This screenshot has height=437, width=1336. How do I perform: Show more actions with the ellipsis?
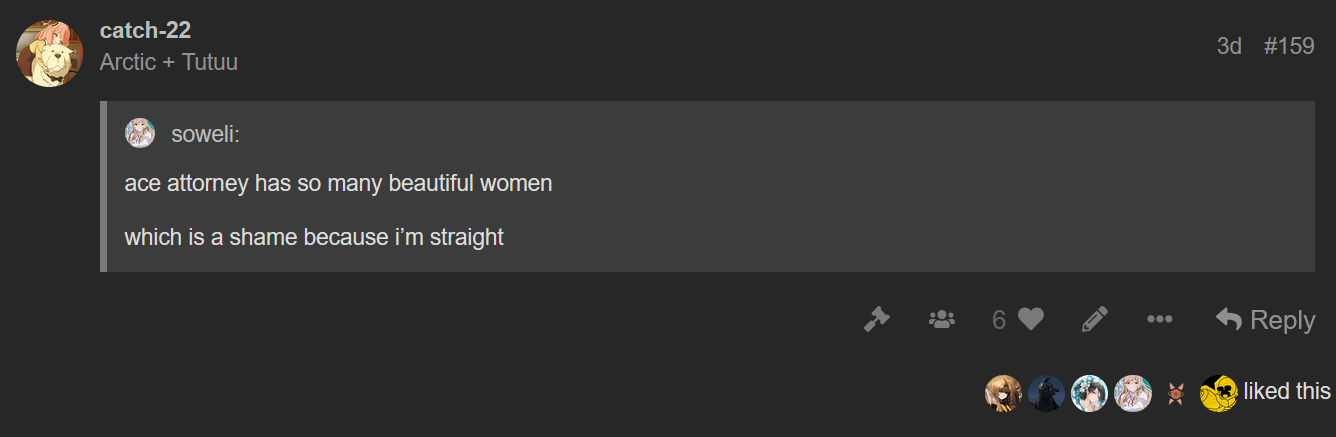tap(1159, 320)
